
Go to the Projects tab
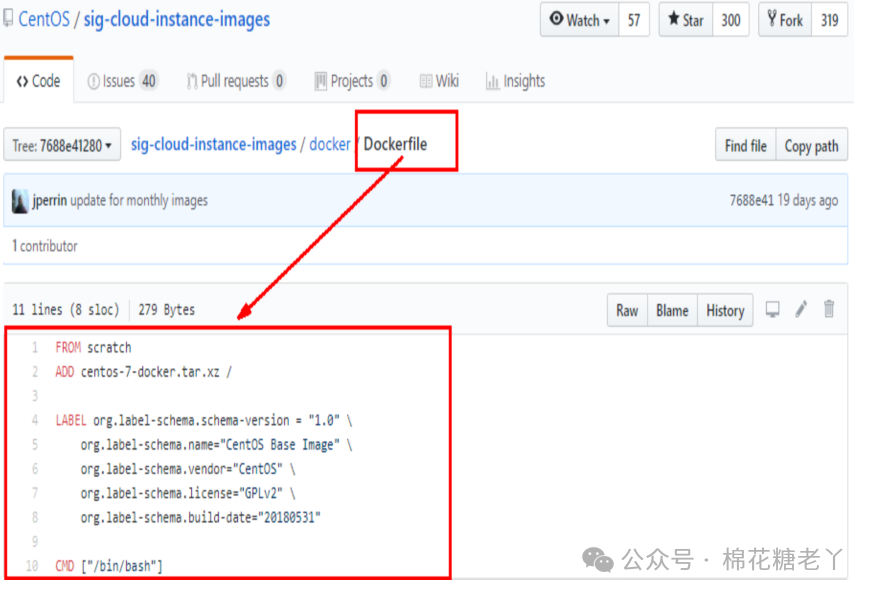pos(352,81)
